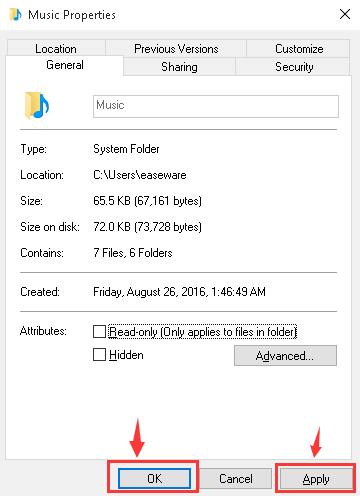
Task: Click the red arrow above Apply
Action: (316, 442)
